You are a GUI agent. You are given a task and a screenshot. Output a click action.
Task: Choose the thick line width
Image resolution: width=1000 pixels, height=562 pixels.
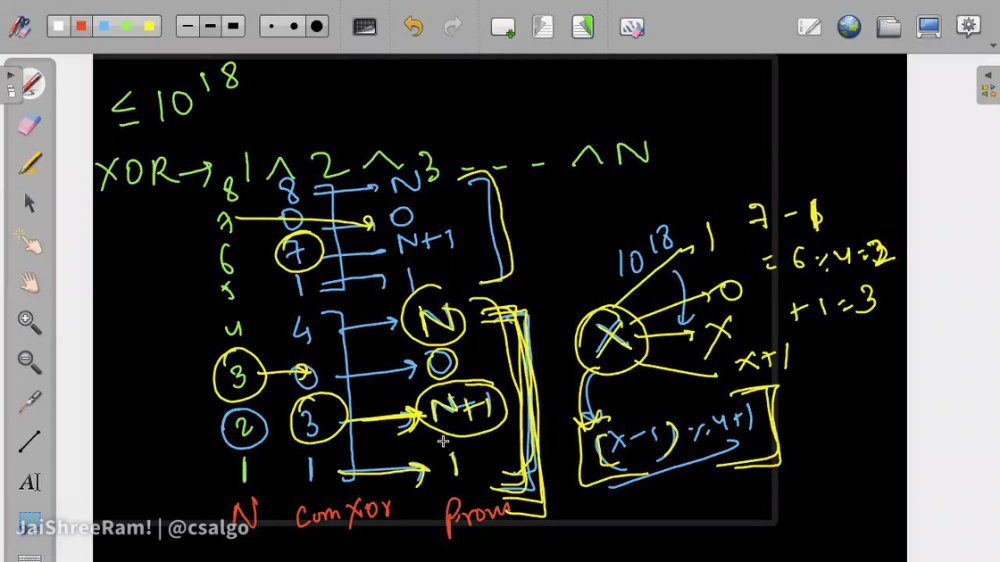coord(233,26)
